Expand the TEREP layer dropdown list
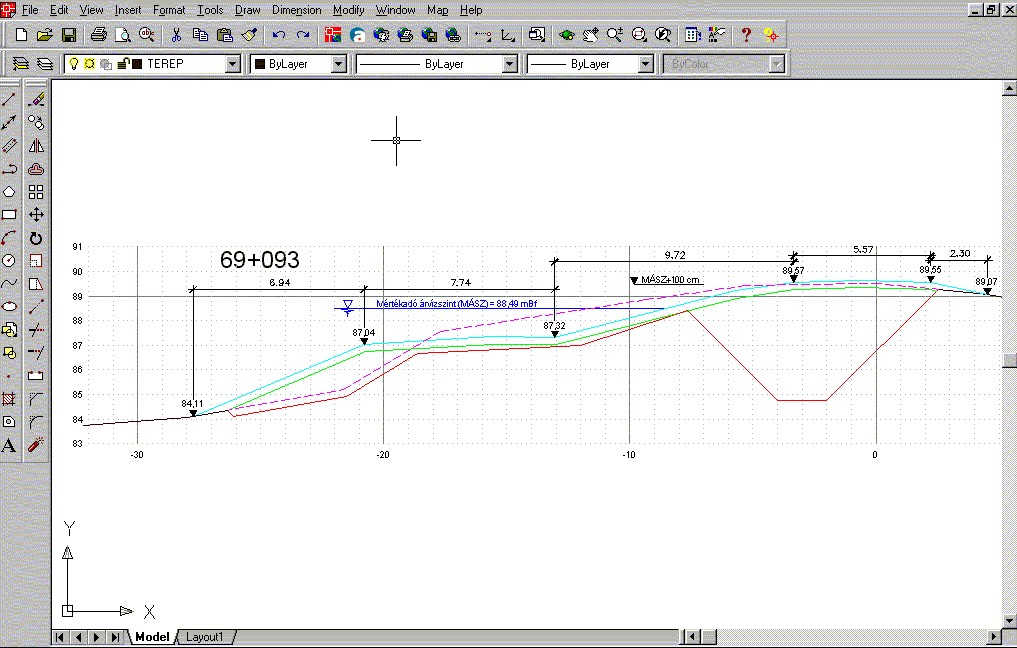Screen dimensions: 1017x648 (x=233, y=64)
